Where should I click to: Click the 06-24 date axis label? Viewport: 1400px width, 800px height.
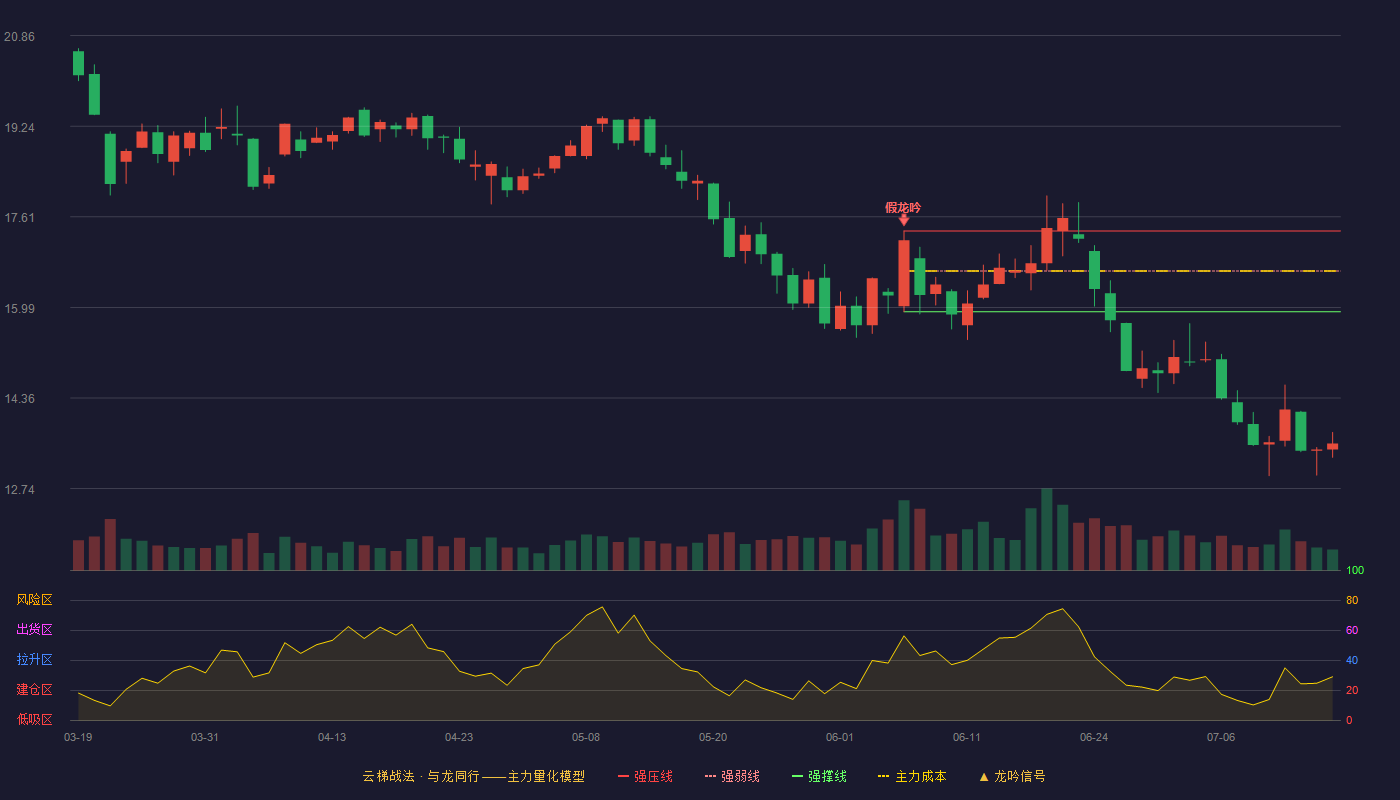1094,737
